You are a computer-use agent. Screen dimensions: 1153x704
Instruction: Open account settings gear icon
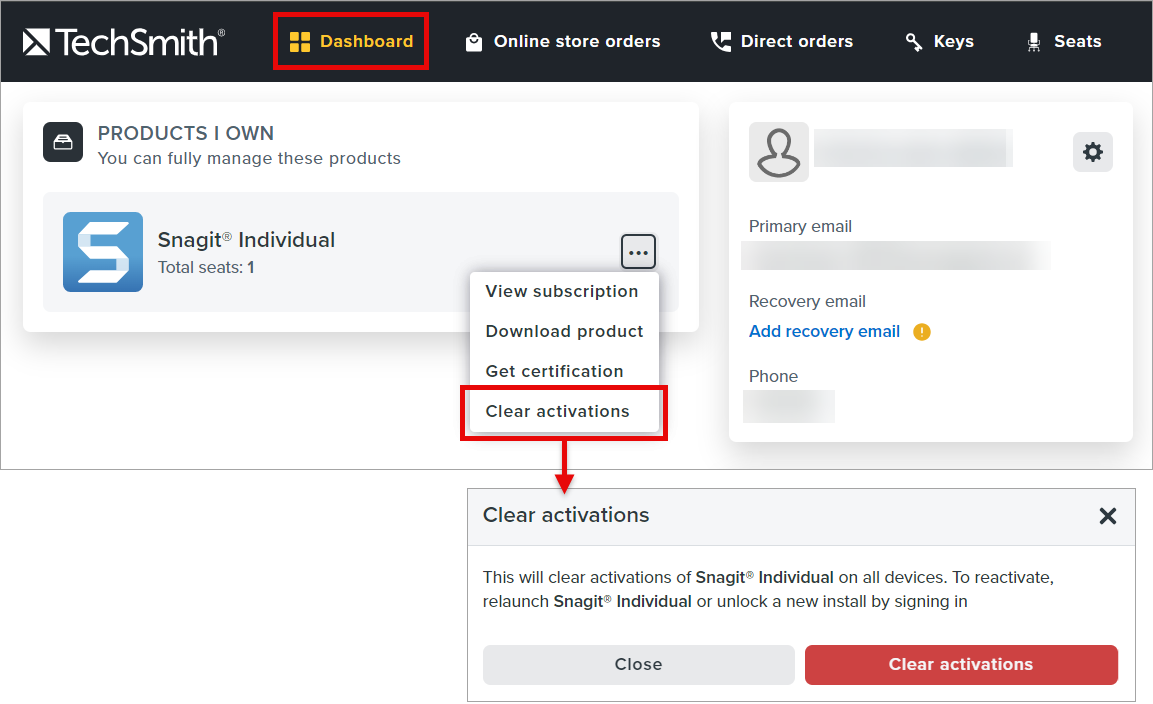(1093, 152)
